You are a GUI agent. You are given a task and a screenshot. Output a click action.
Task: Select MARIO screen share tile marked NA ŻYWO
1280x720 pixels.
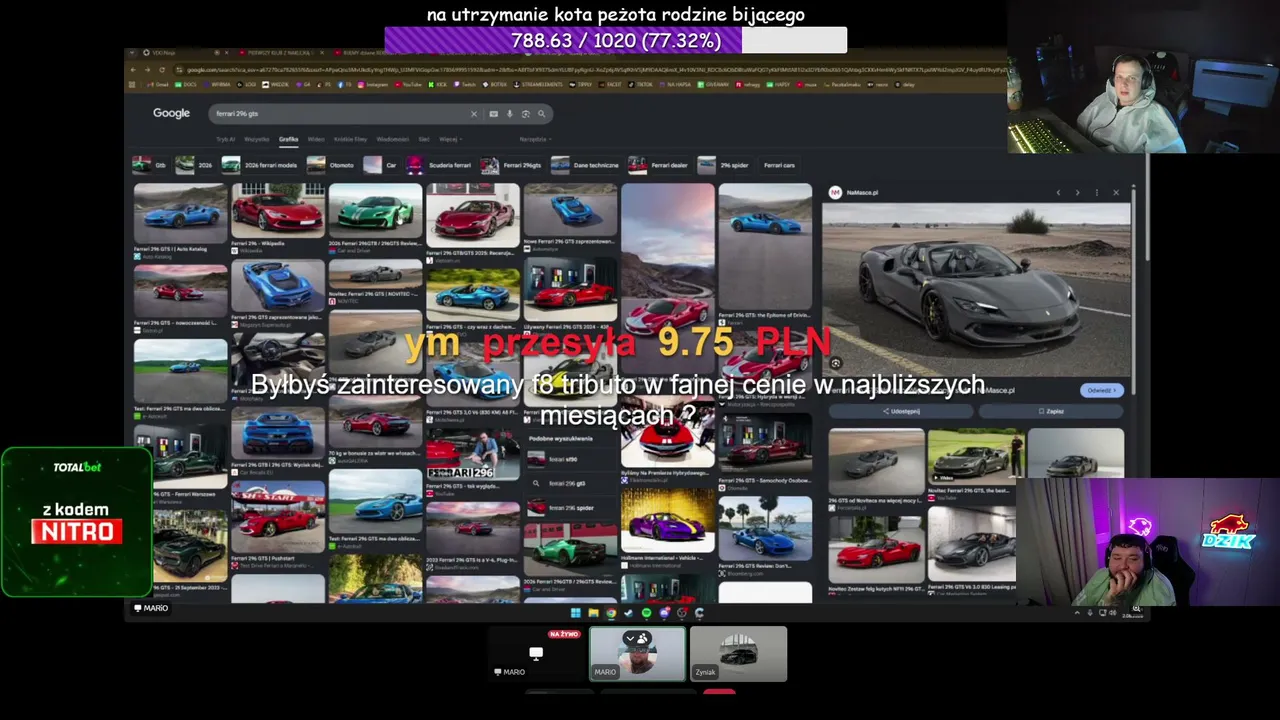tap(536, 654)
